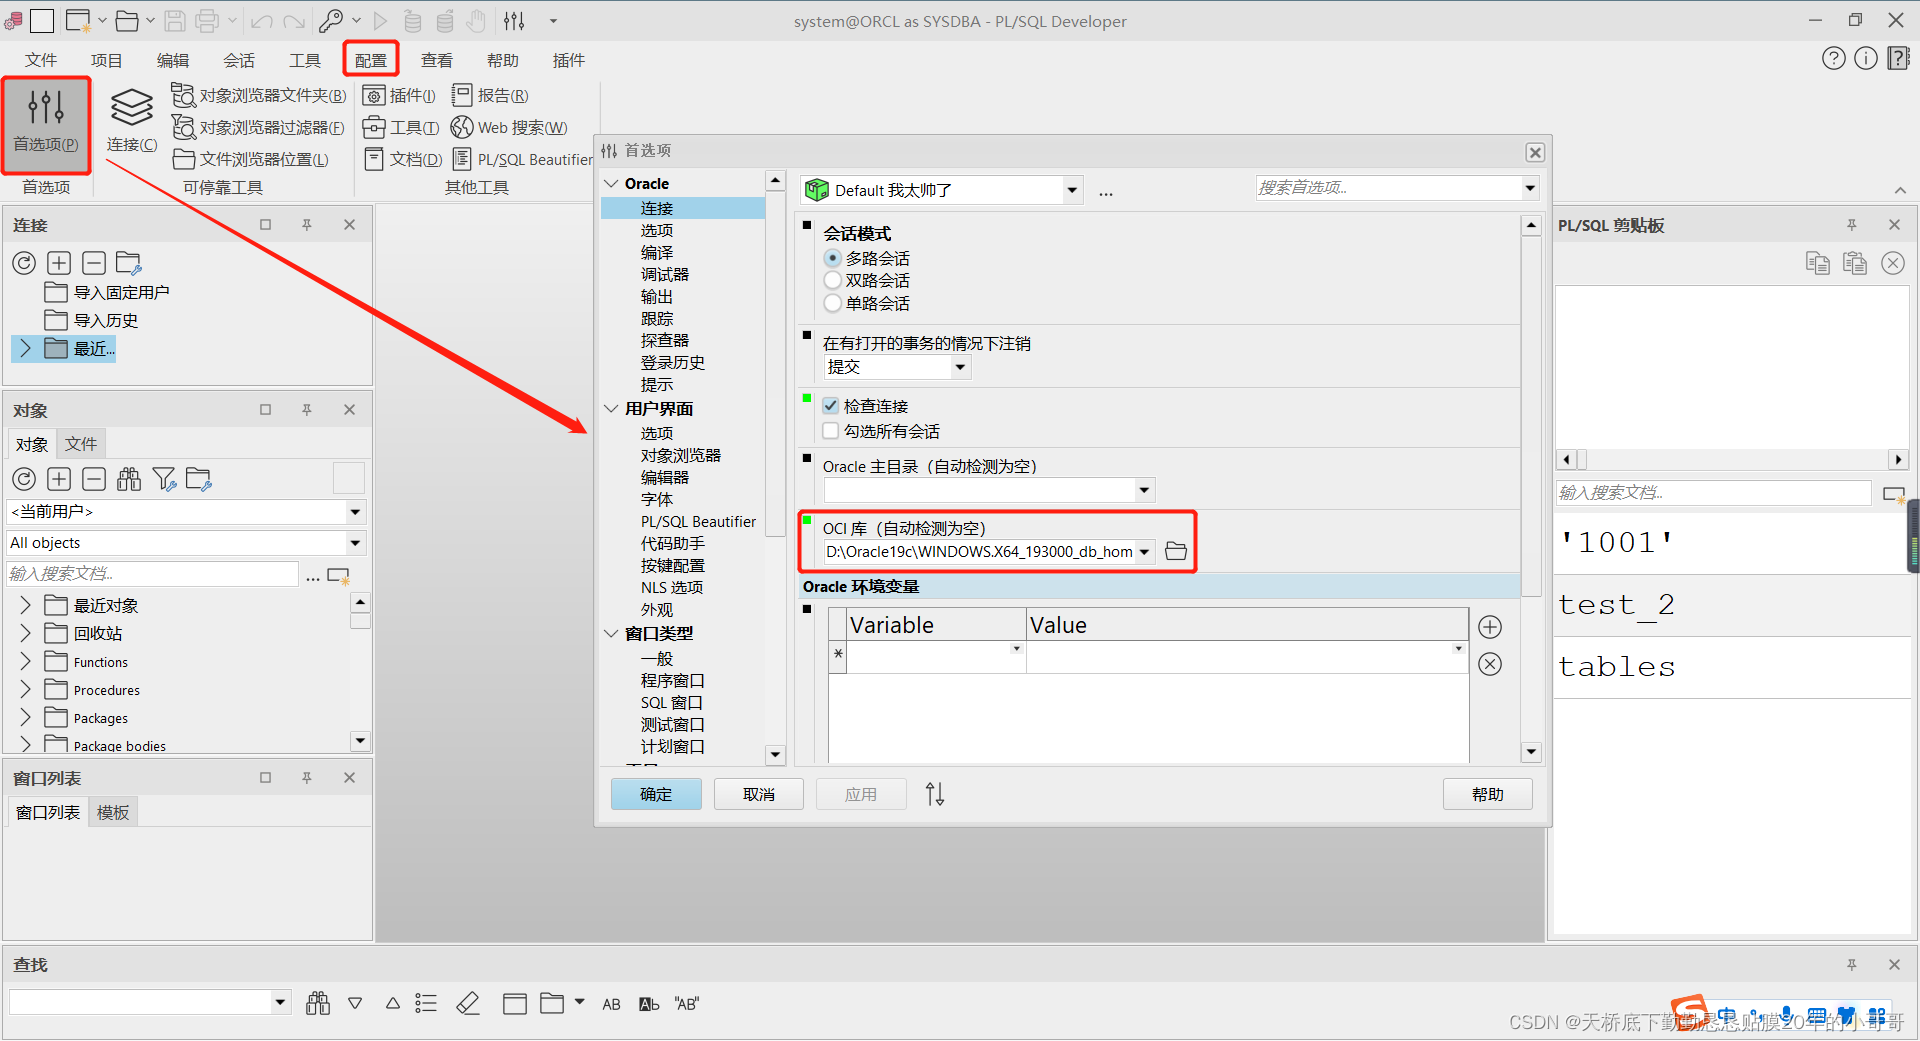Remove connection with minus icon in 连接 panel

pos(94,263)
